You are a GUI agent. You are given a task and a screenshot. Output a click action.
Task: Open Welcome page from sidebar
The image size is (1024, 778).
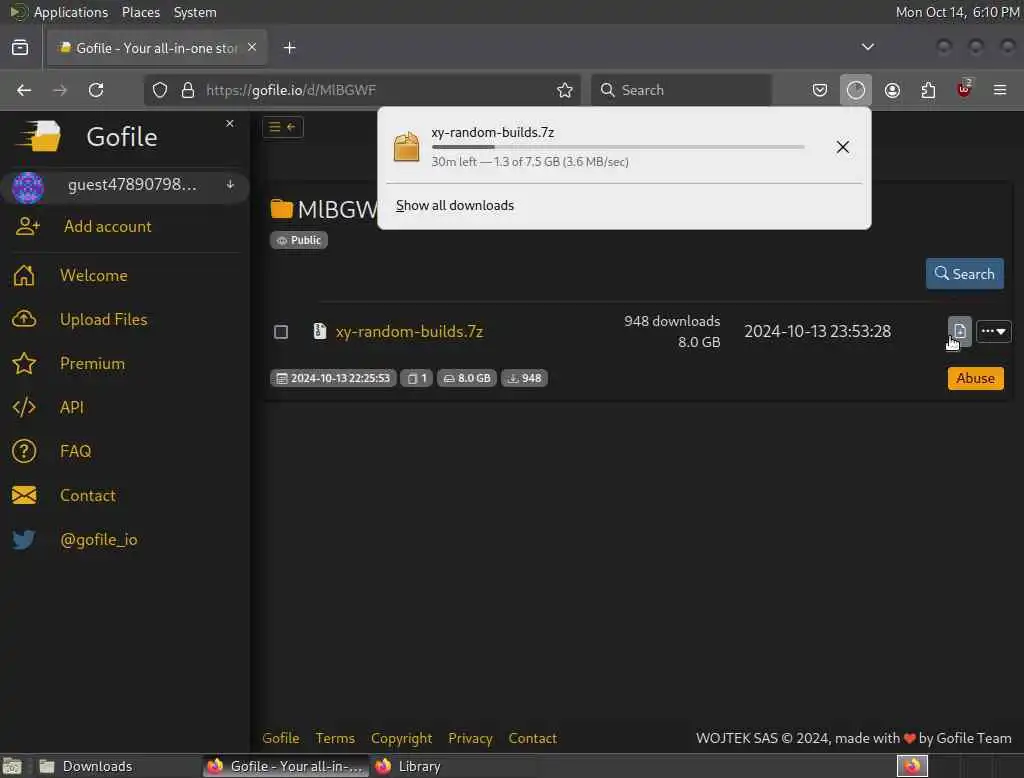point(94,276)
